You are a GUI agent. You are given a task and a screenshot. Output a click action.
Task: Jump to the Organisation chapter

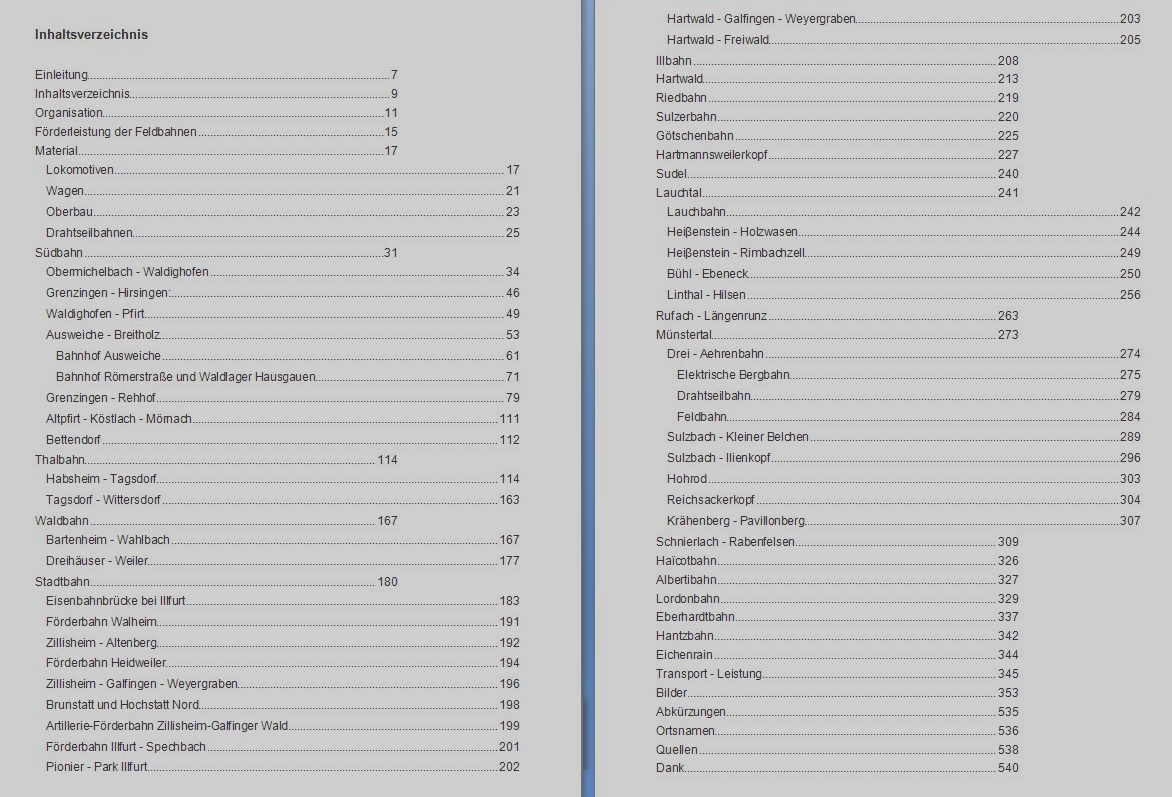point(69,113)
